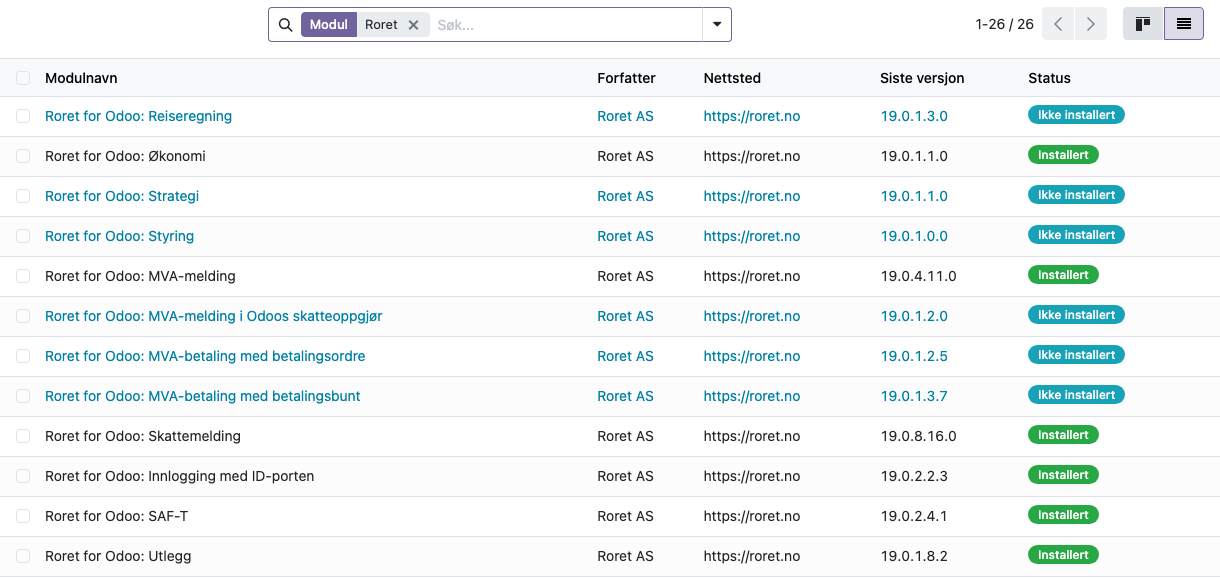Remove the Roret filter with X

pos(413,25)
